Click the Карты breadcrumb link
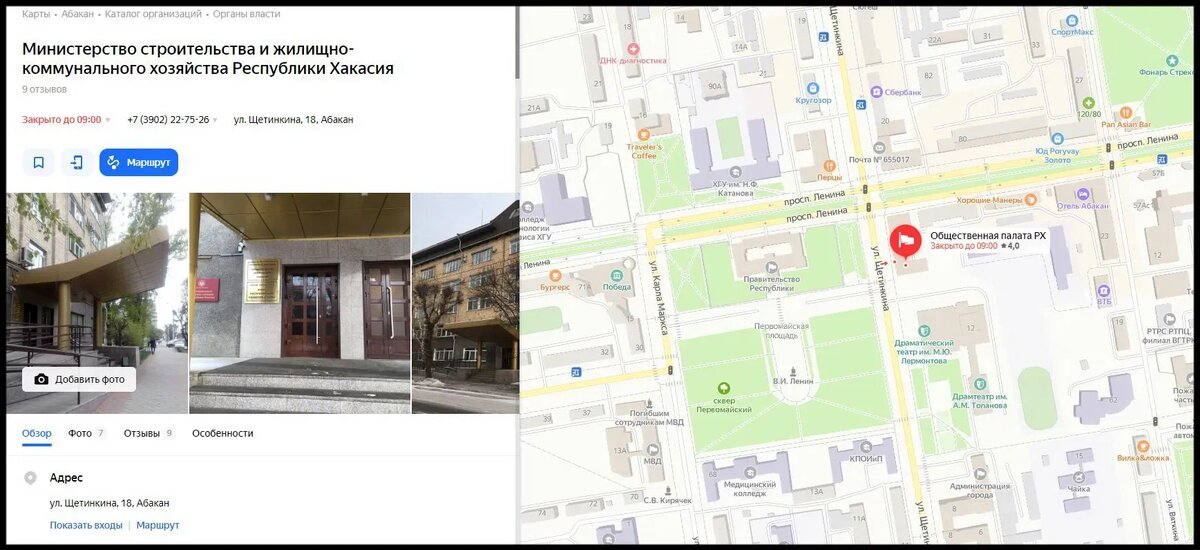The height and width of the screenshot is (550, 1200). click(36, 14)
